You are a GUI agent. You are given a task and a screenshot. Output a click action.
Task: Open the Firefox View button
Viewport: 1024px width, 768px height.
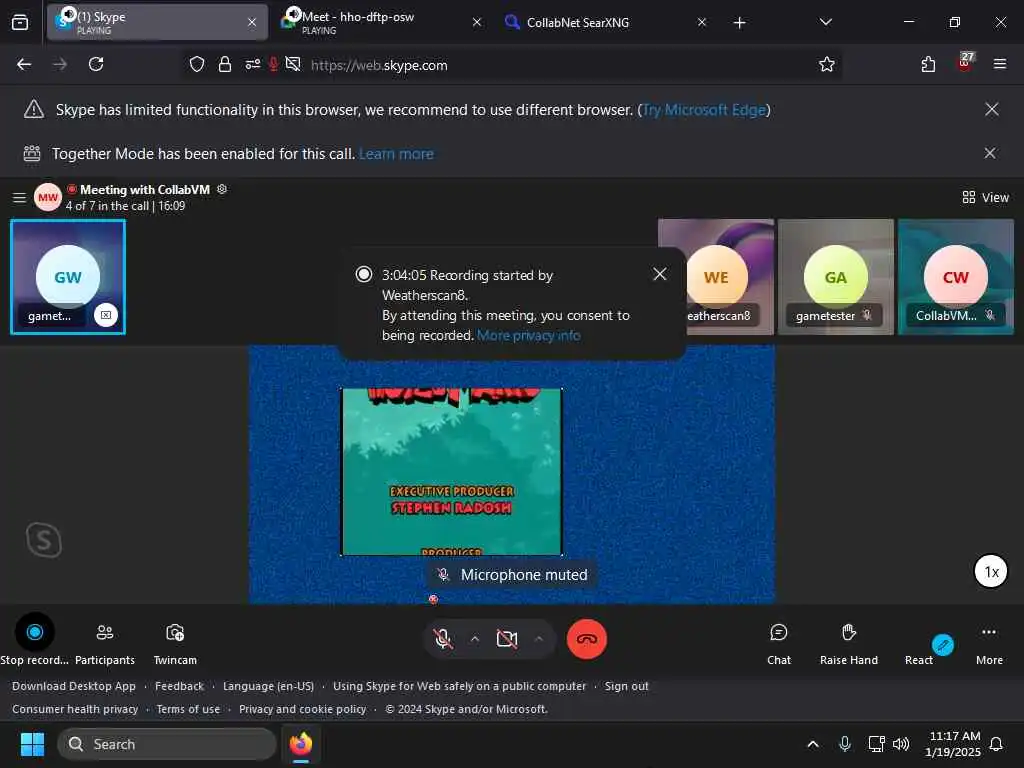(x=20, y=22)
